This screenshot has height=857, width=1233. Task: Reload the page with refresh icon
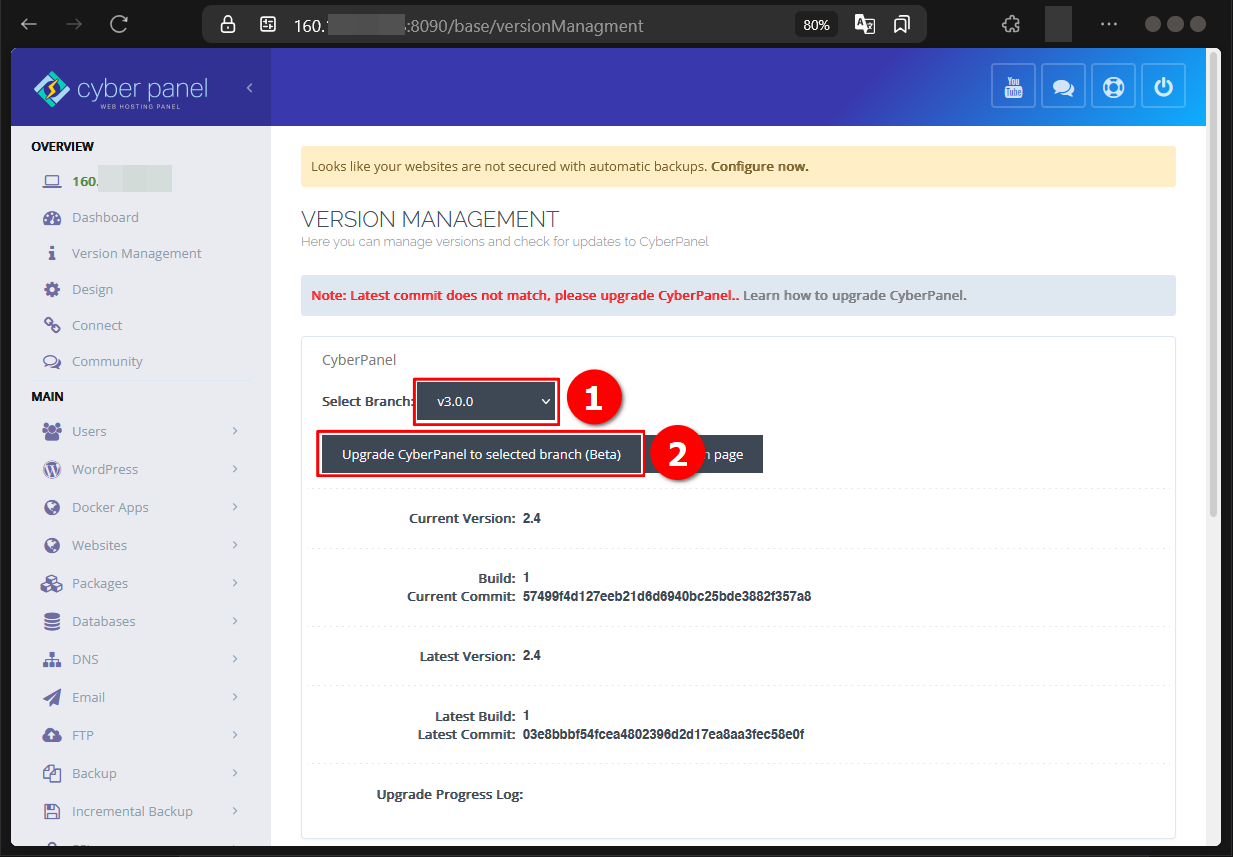coord(119,25)
